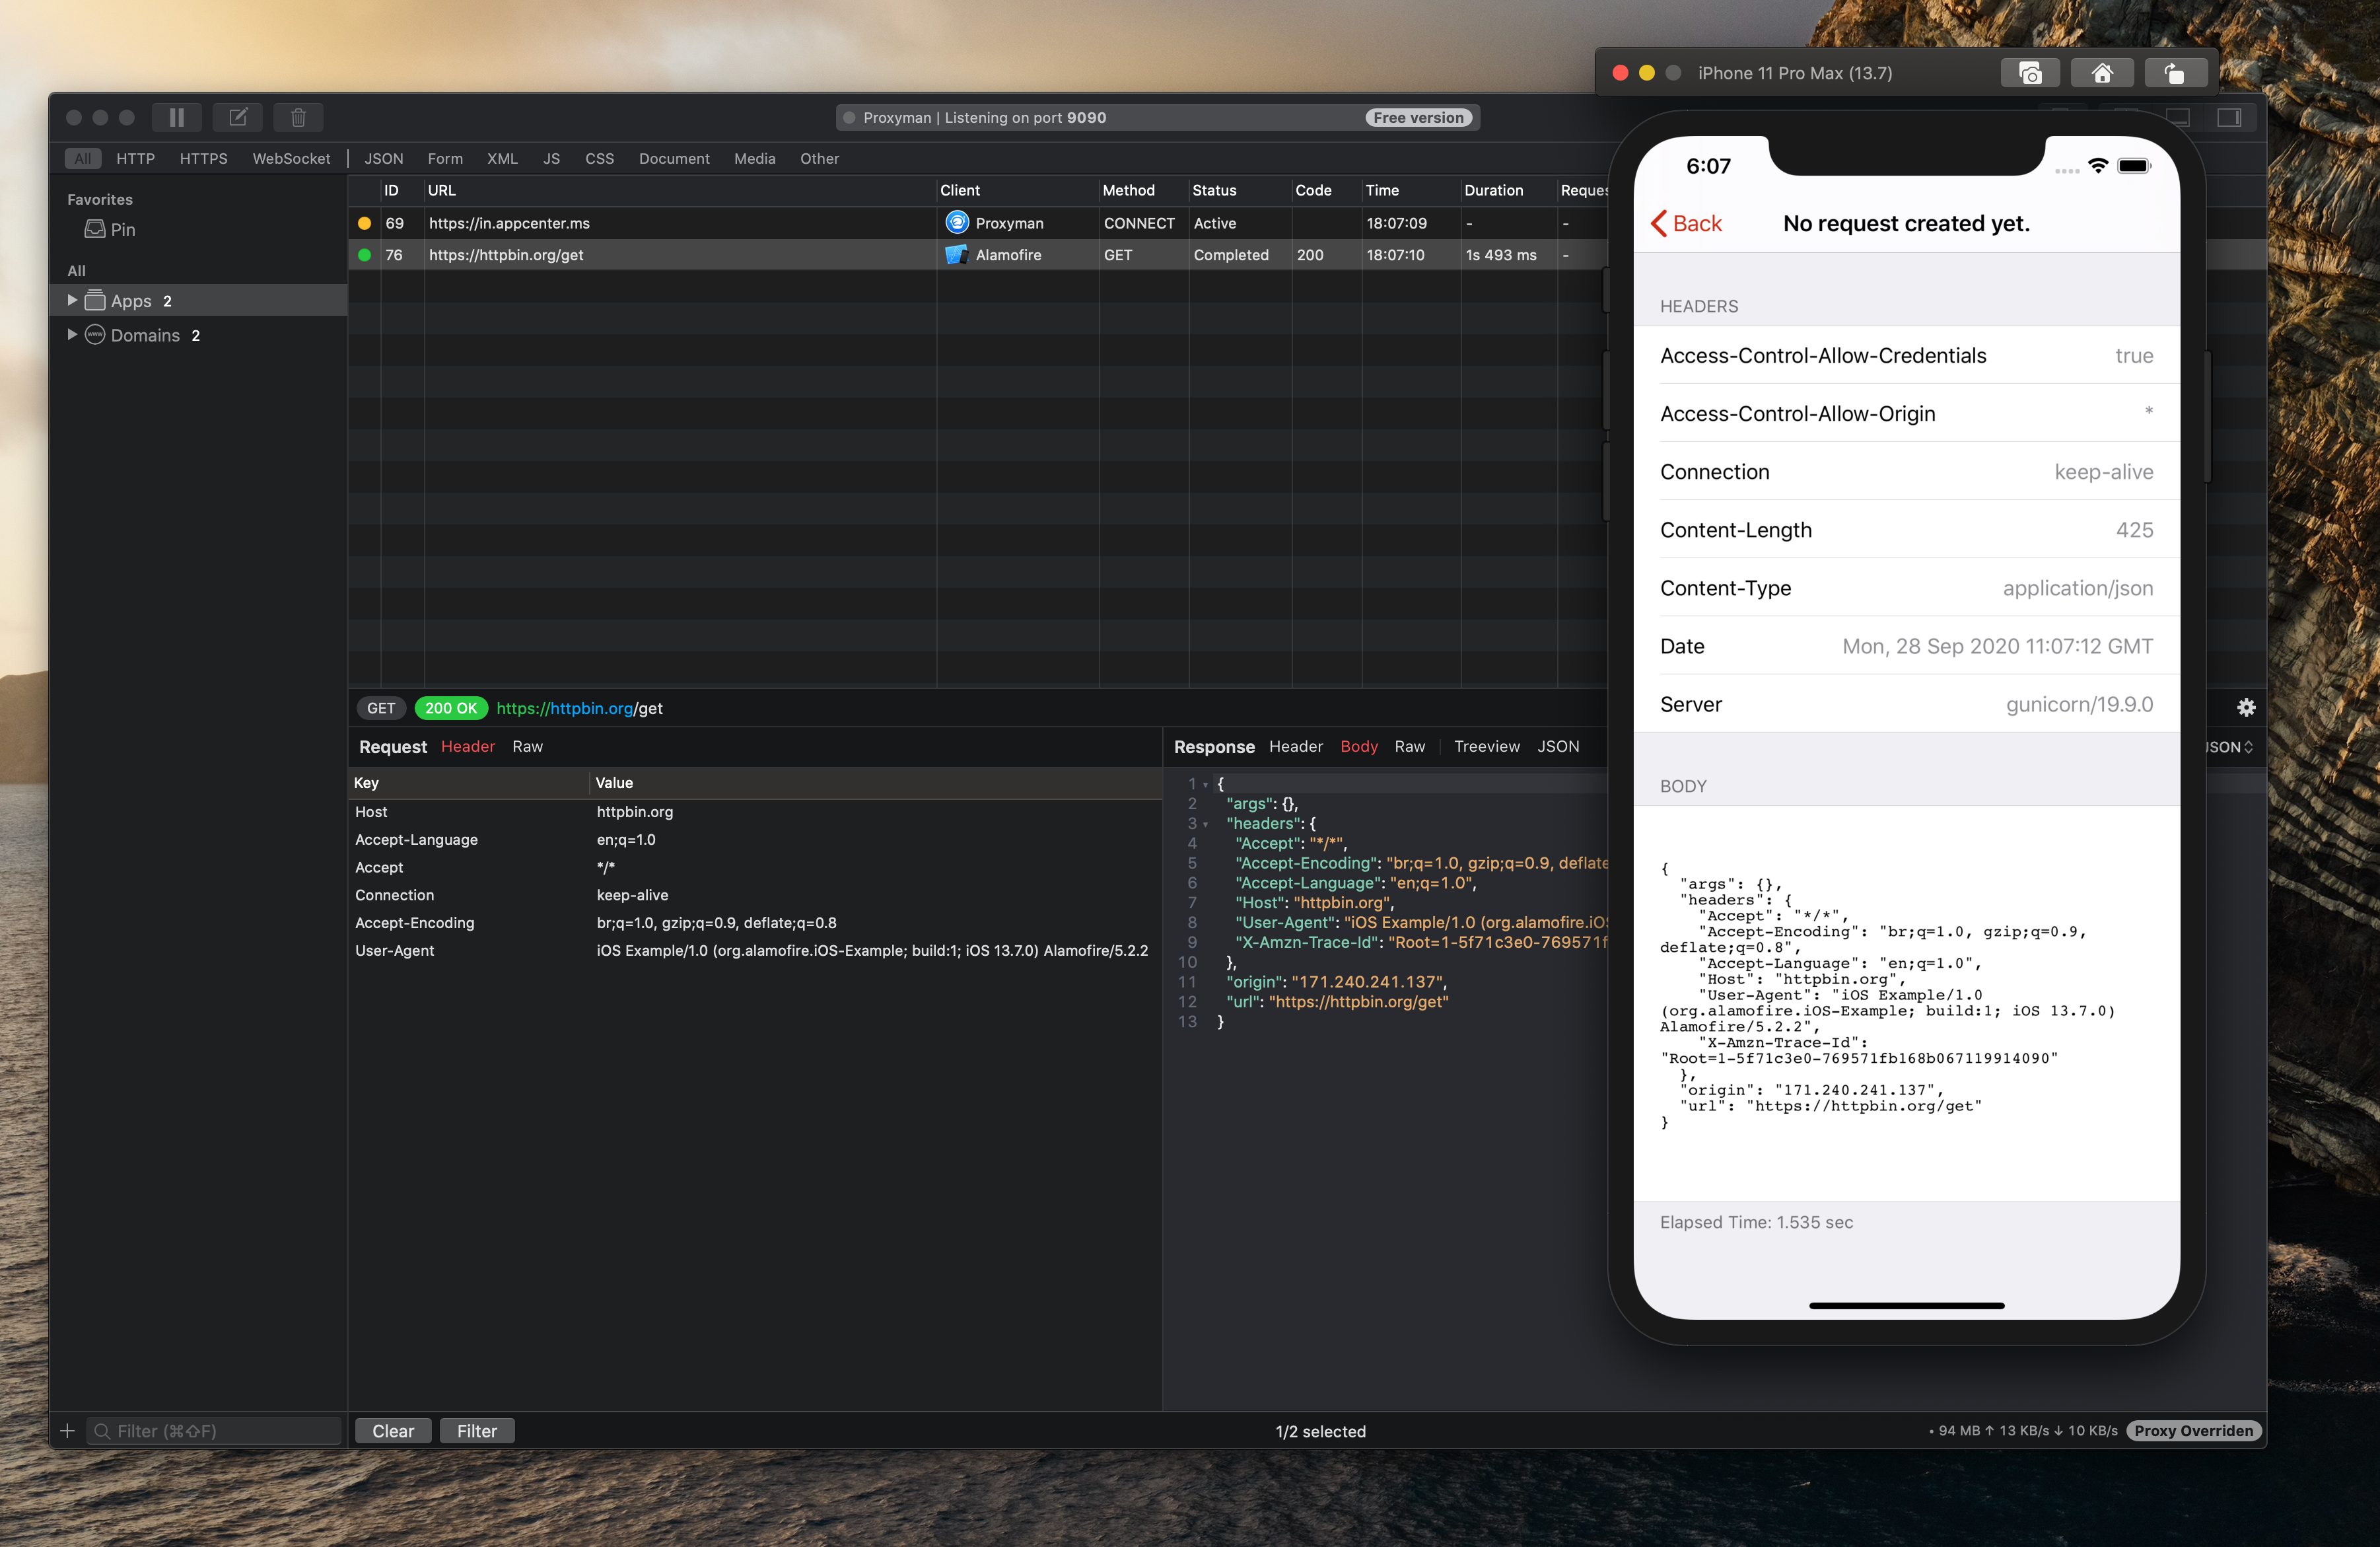Take simulator screenshot with camera icon

tap(2029, 73)
